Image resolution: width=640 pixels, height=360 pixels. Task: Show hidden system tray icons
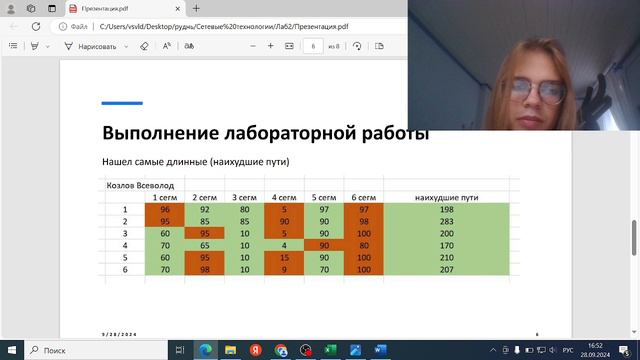(493, 350)
